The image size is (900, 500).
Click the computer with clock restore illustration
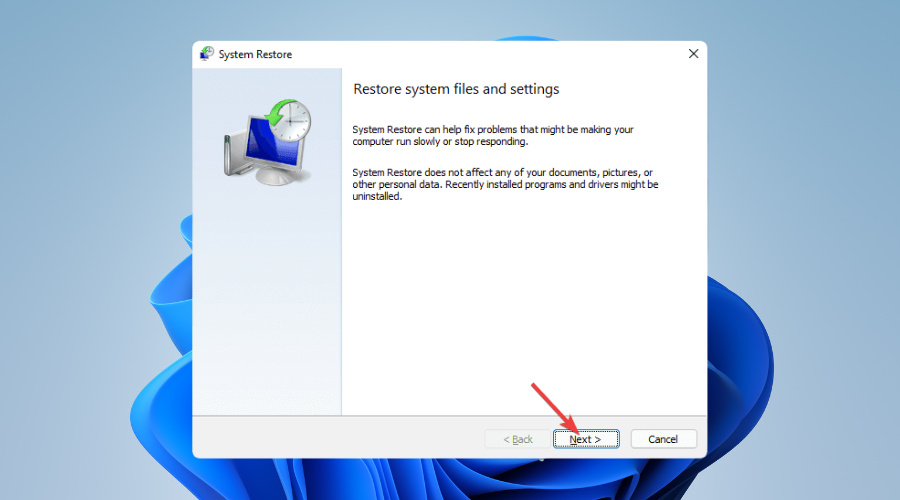pos(267,142)
